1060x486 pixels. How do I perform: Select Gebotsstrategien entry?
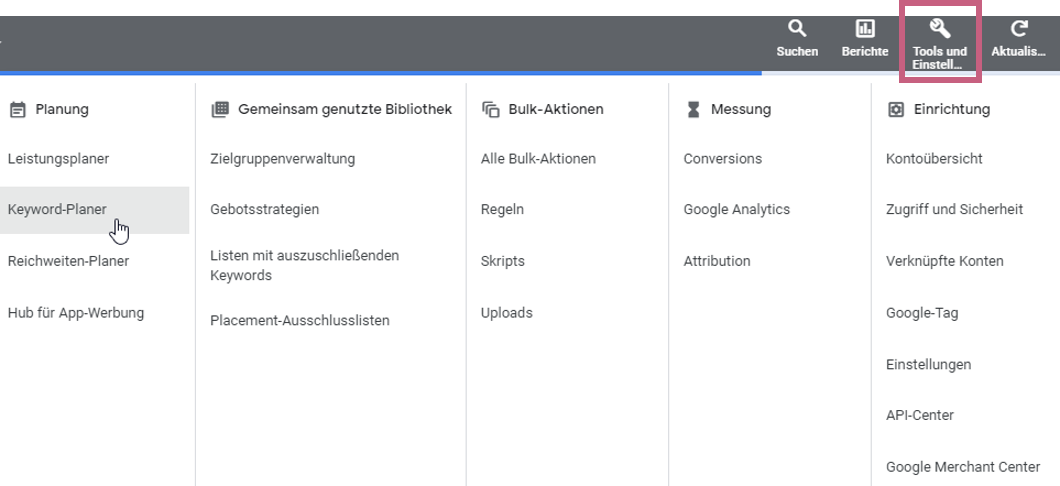[x=264, y=210]
